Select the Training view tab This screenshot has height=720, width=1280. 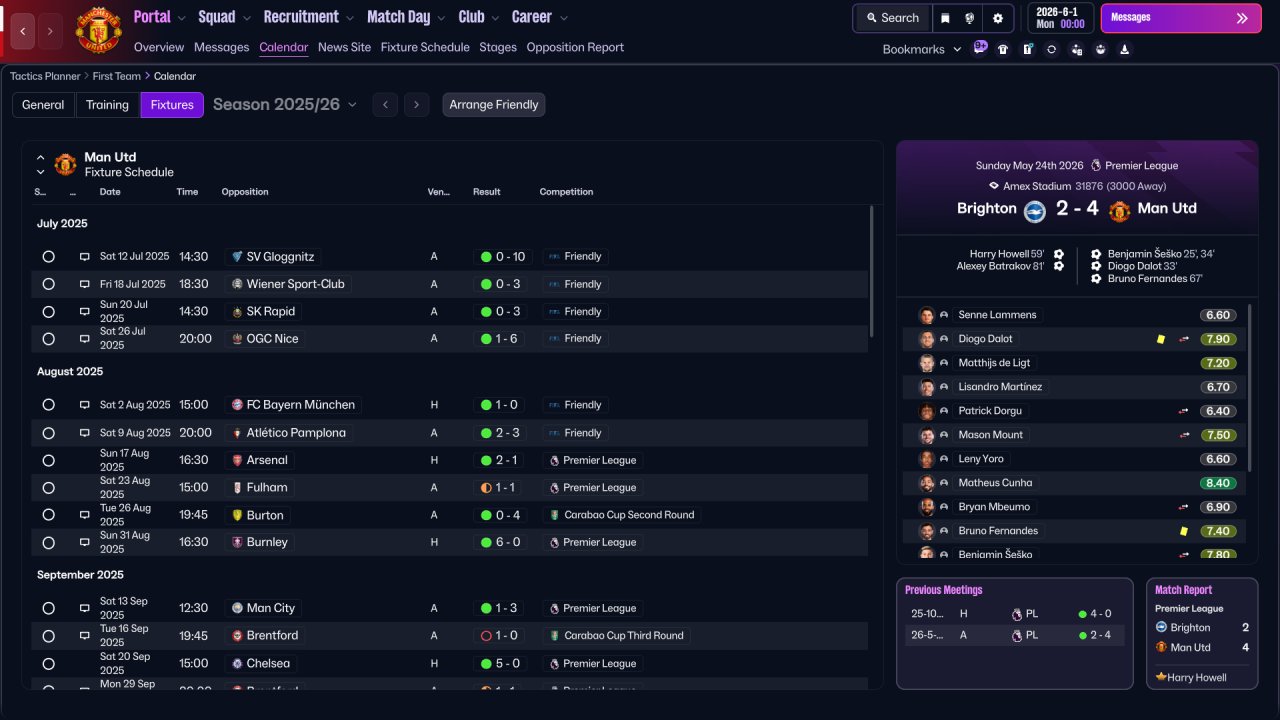coord(107,105)
